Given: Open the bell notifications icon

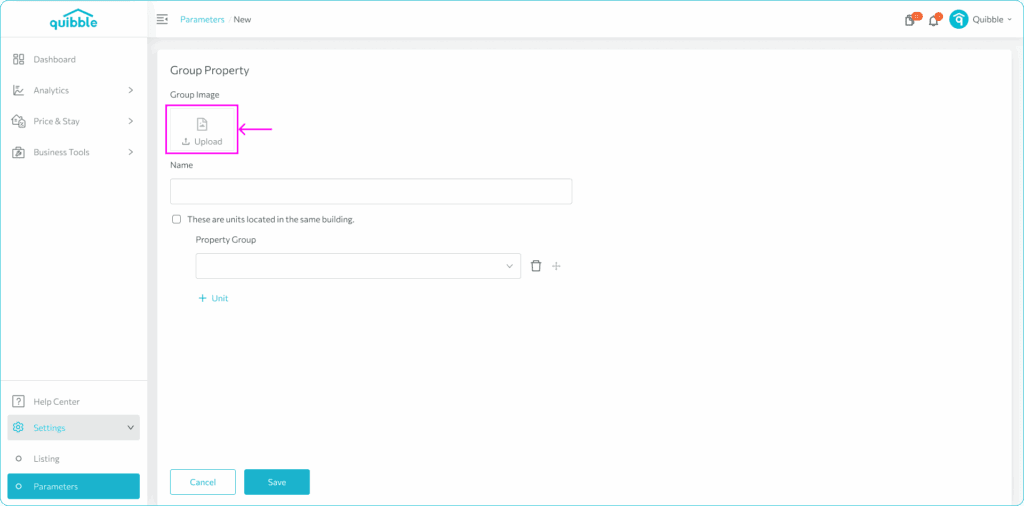Looking at the screenshot, I should 933,20.
